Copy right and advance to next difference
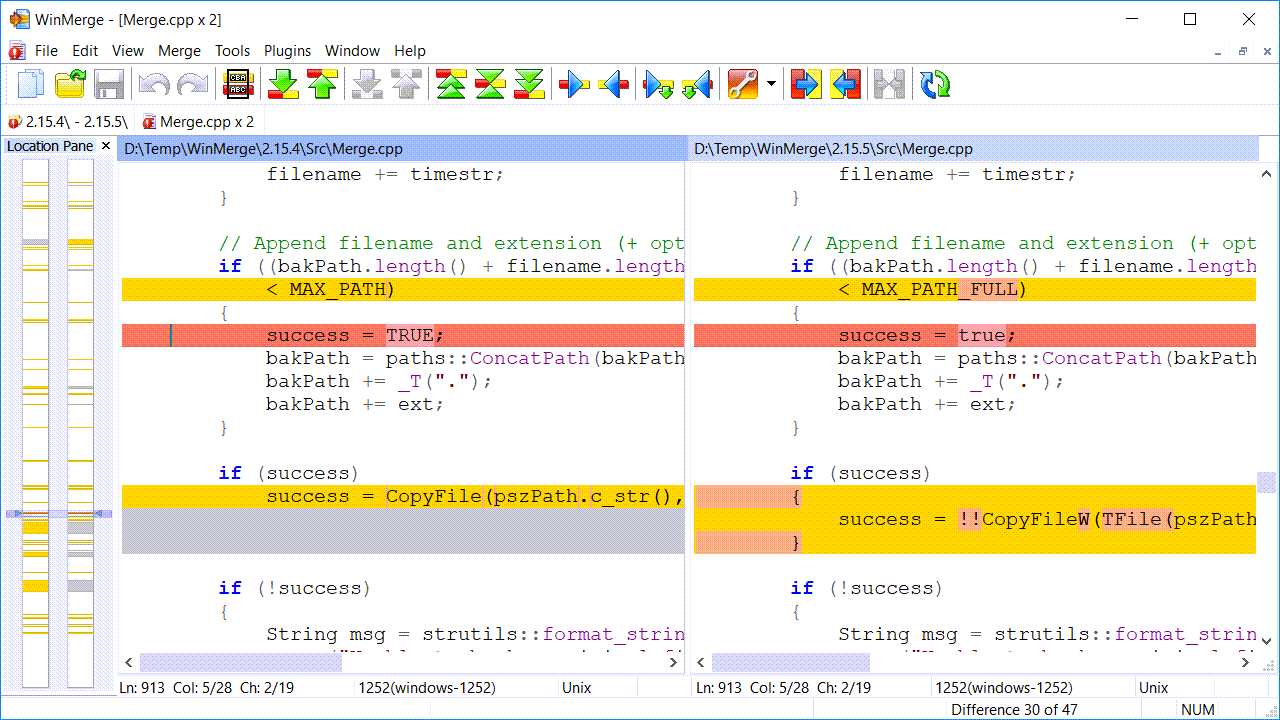This screenshot has height=720, width=1280. (x=658, y=84)
